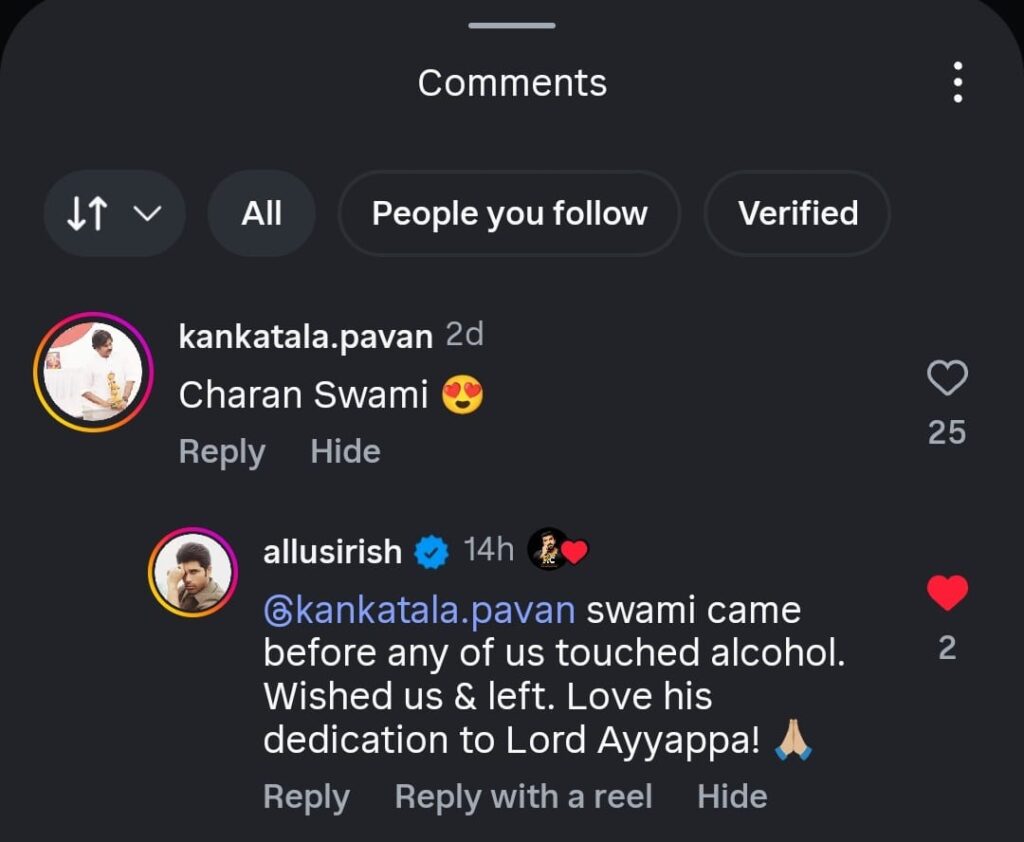Filter comments by People you follow
This screenshot has height=842, width=1024.
[509, 213]
